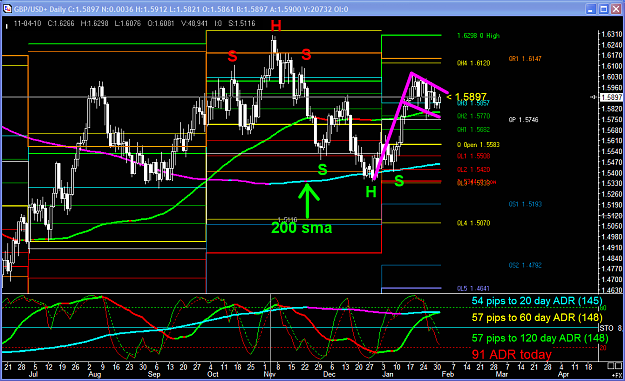Click the 'Feb' month label on time axis
The image size is (625, 381).
[x=448, y=375]
